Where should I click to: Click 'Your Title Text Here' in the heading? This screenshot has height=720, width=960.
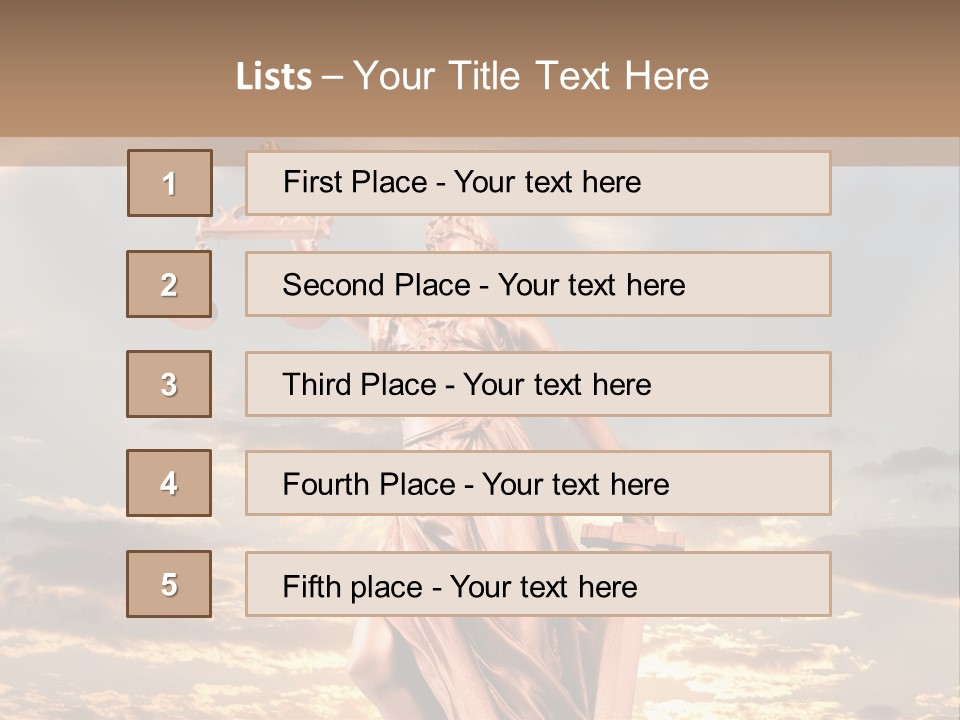click(x=531, y=76)
